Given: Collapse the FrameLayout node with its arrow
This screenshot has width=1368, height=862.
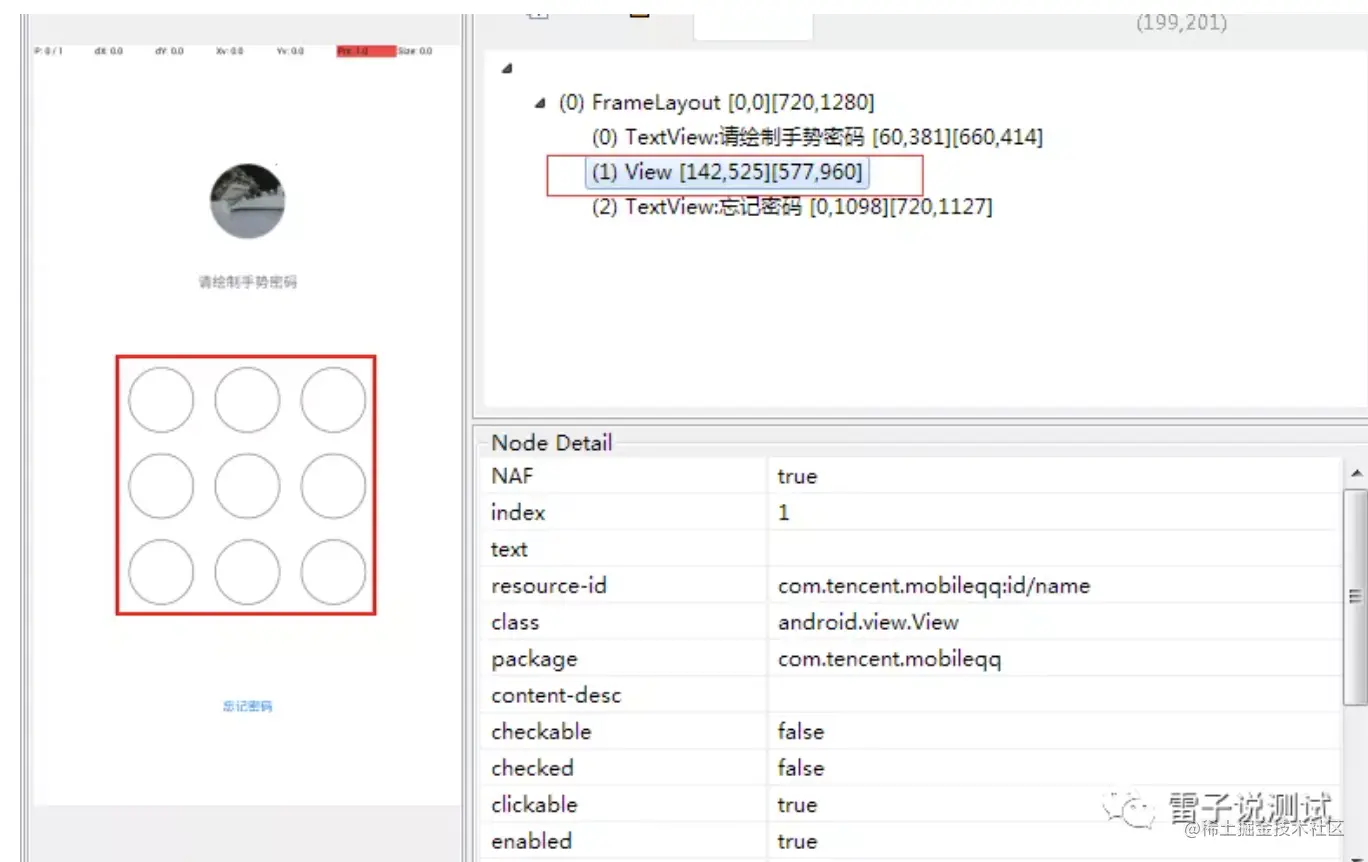Looking at the screenshot, I should tap(540, 103).
